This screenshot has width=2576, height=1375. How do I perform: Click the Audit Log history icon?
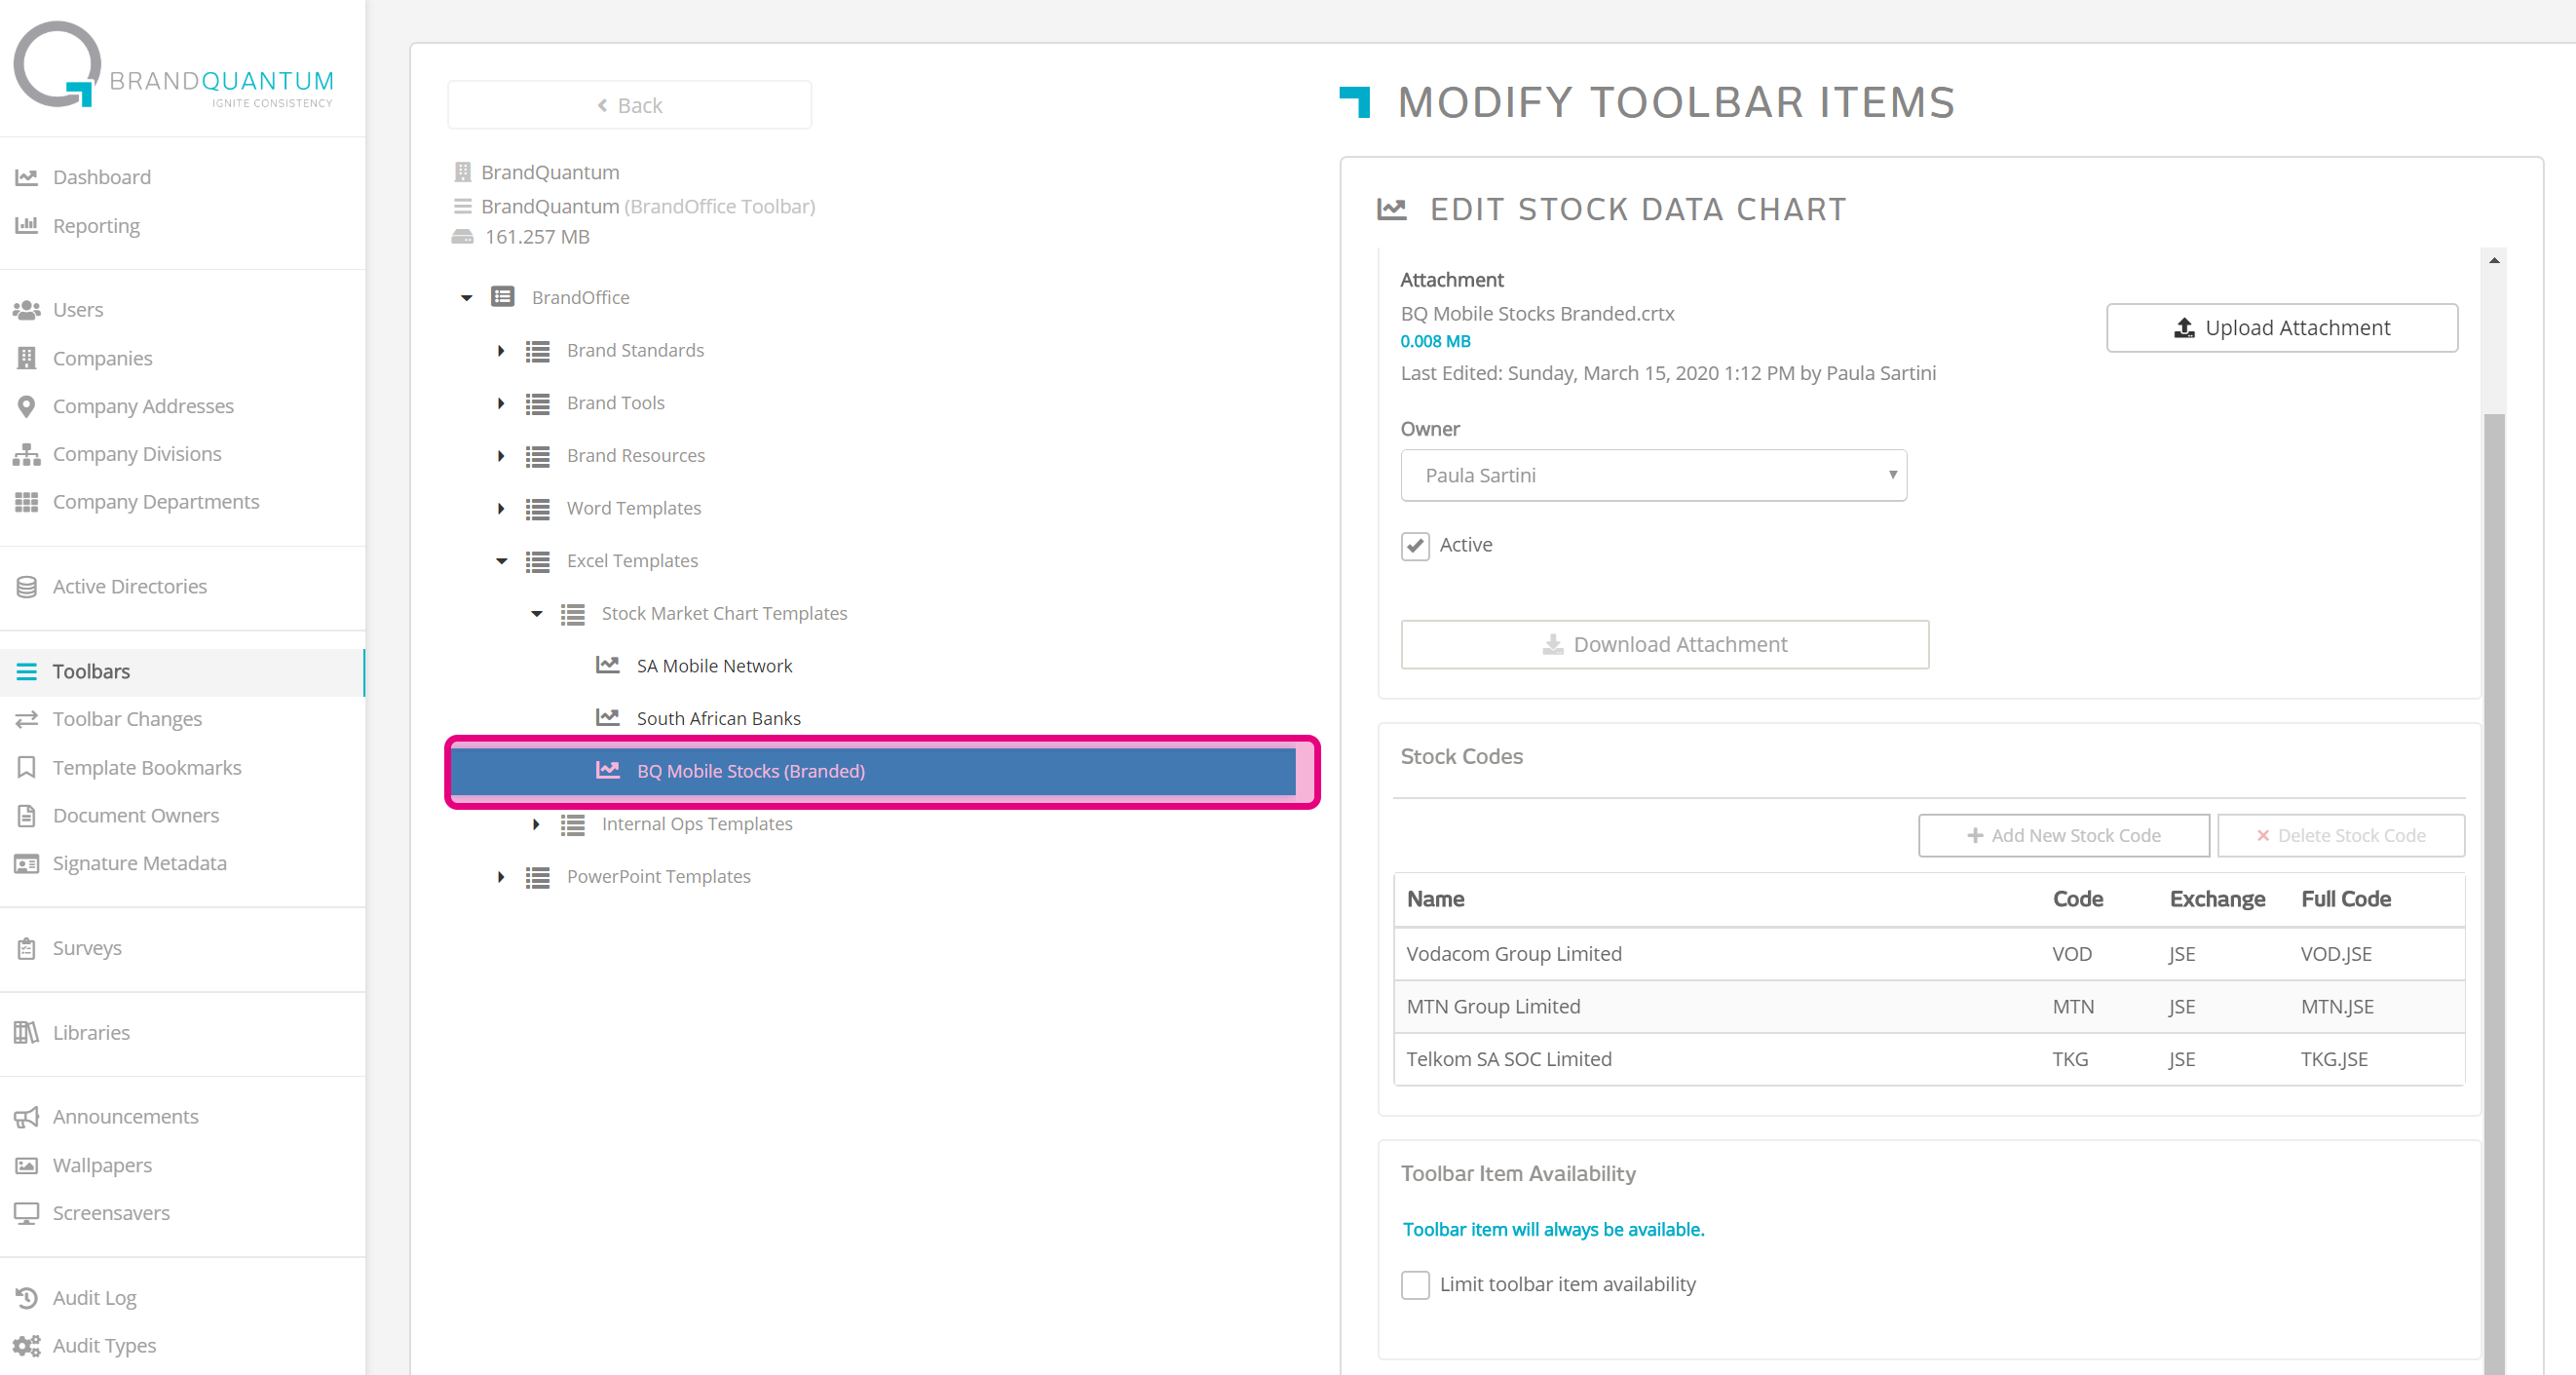[x=26, y=1298]
